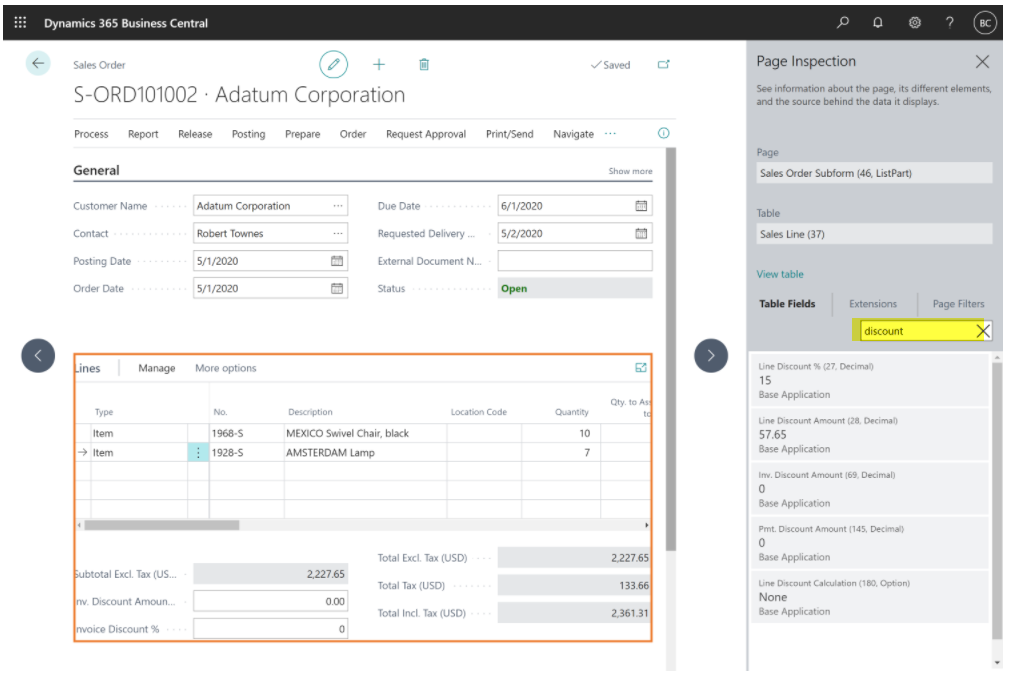The image size is (1022, 673).
Task: Open page in new window icon
Action: point(664,64)
